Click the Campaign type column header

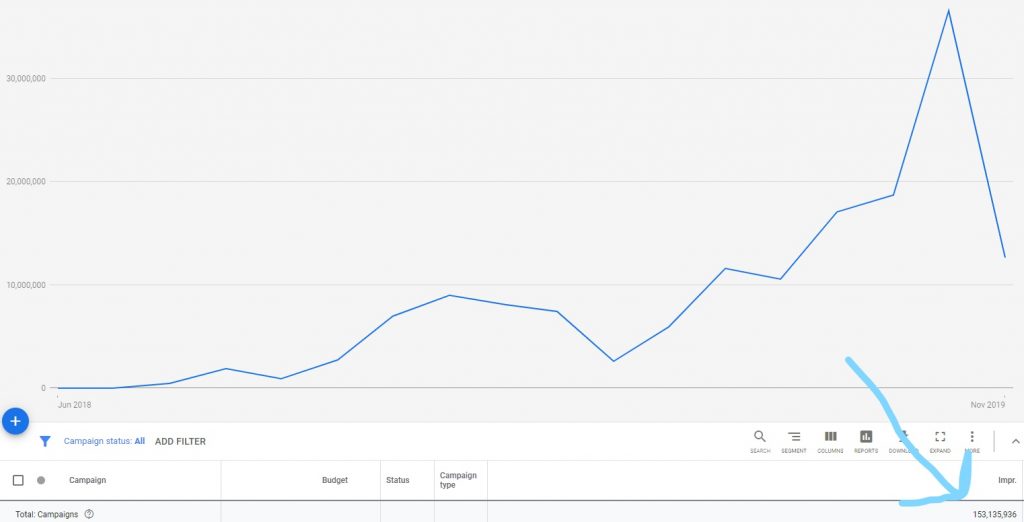pos(458,480)
